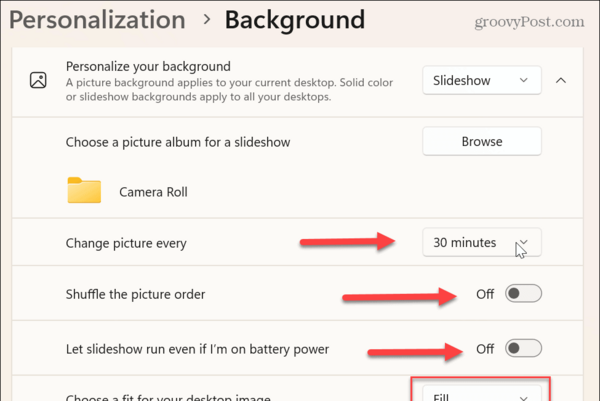This screenshot has width=600, height=401.
Task: Click the Off label next to Shuffle toggle
Action: [485, 294]
